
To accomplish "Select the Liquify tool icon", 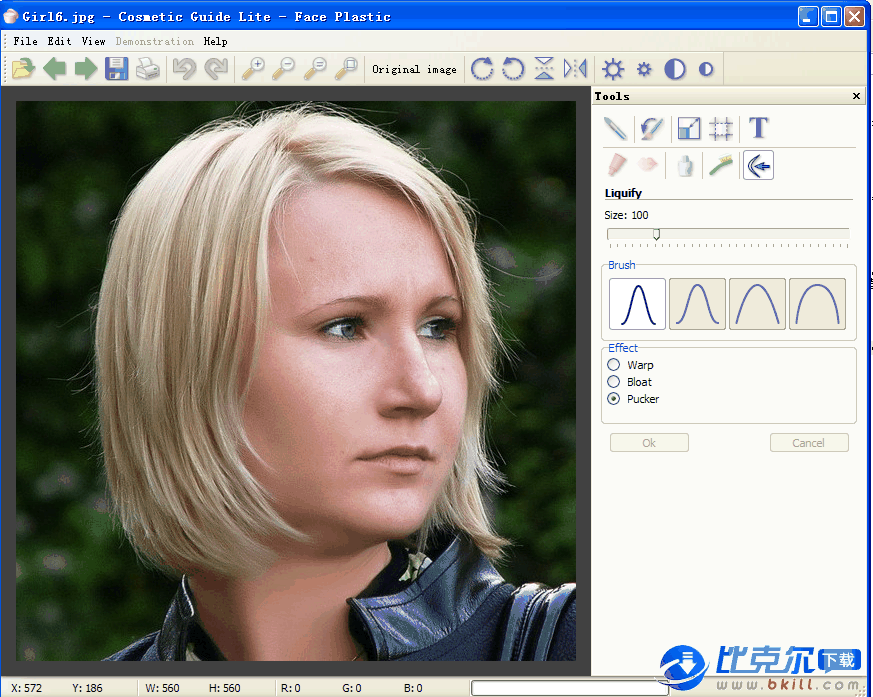I will [758, 165].
